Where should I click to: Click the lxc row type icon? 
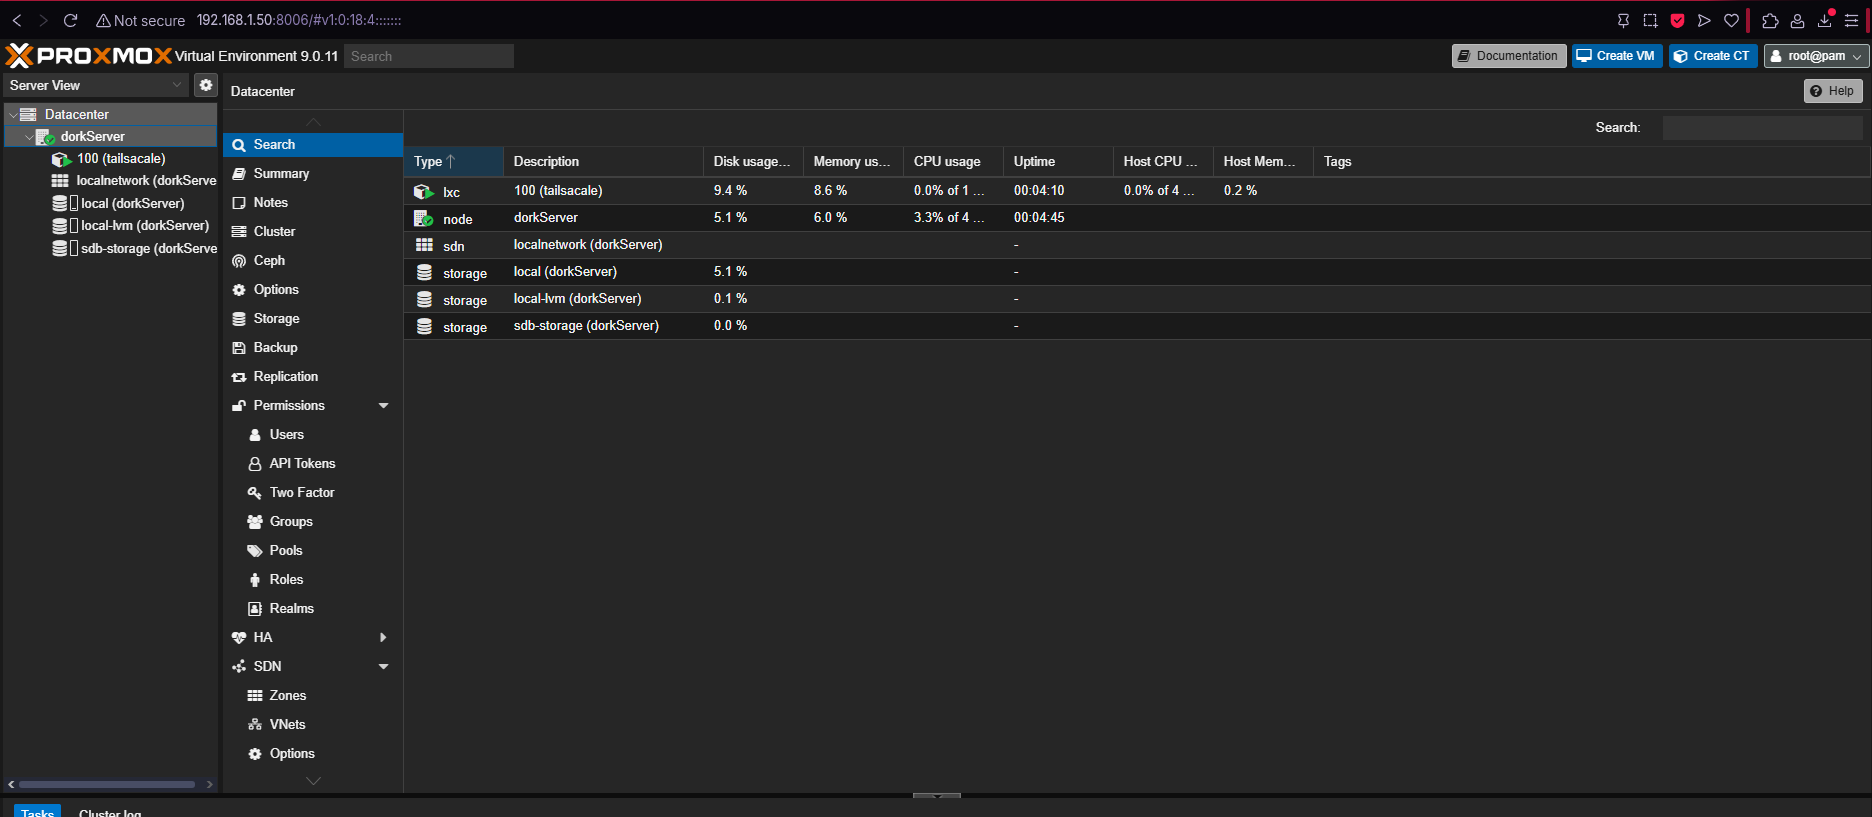tap(424, 191)
